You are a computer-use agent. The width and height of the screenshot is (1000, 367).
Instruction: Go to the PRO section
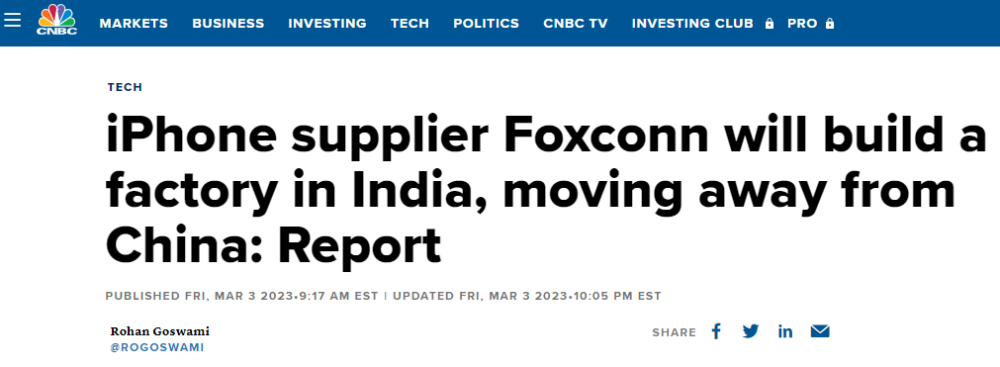pos(802,24)
